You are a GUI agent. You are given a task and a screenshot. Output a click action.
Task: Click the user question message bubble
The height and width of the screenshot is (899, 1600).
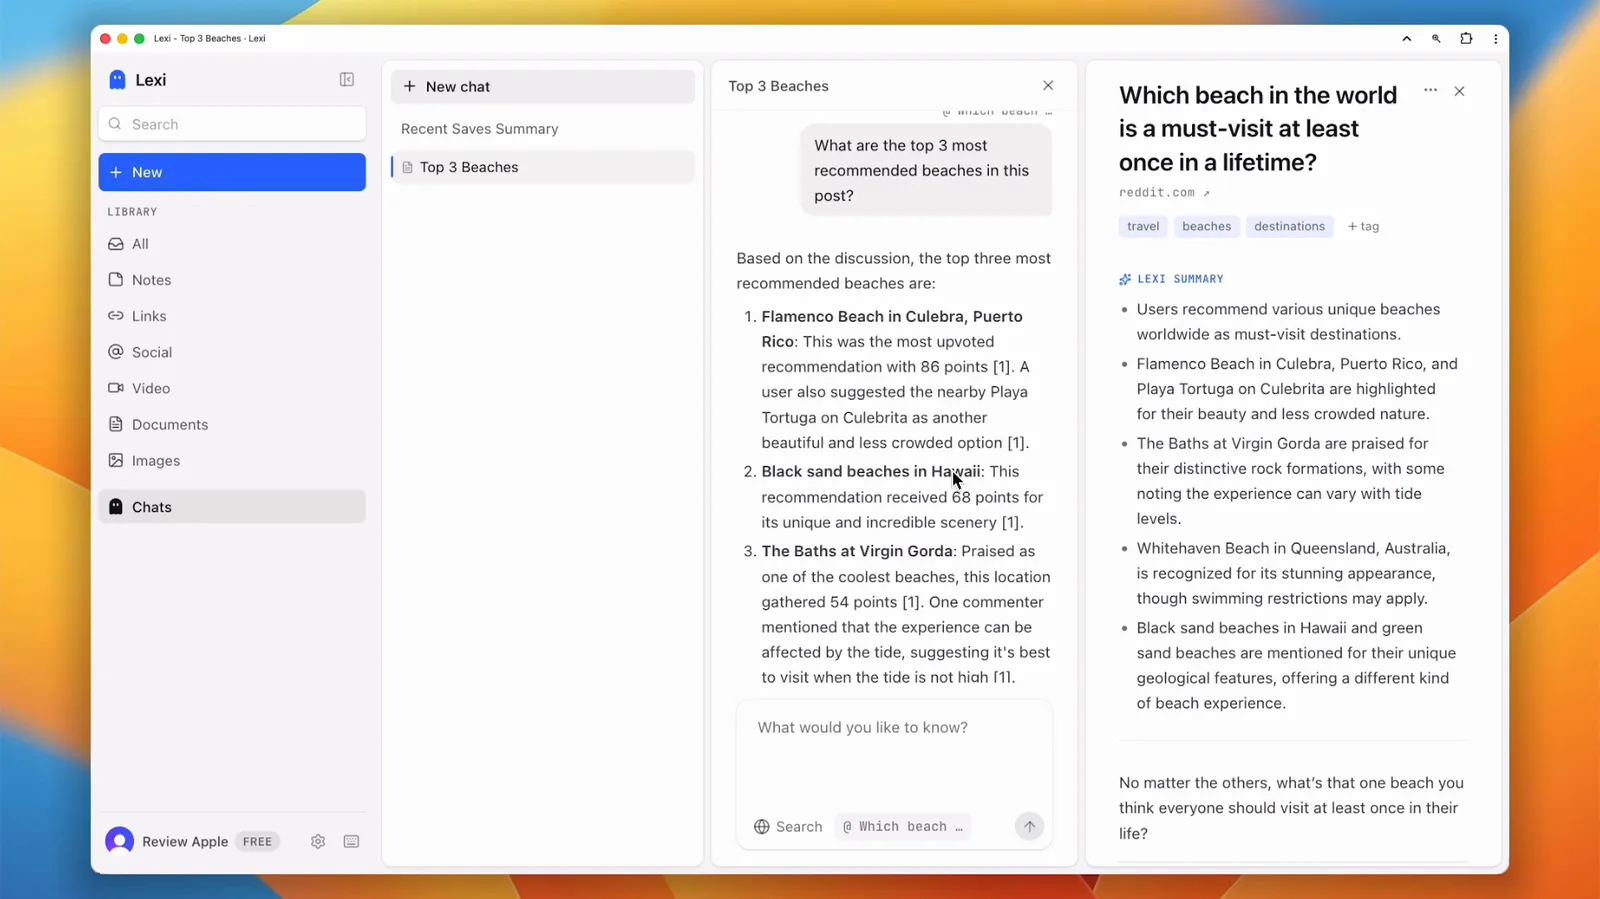(926, 171)
